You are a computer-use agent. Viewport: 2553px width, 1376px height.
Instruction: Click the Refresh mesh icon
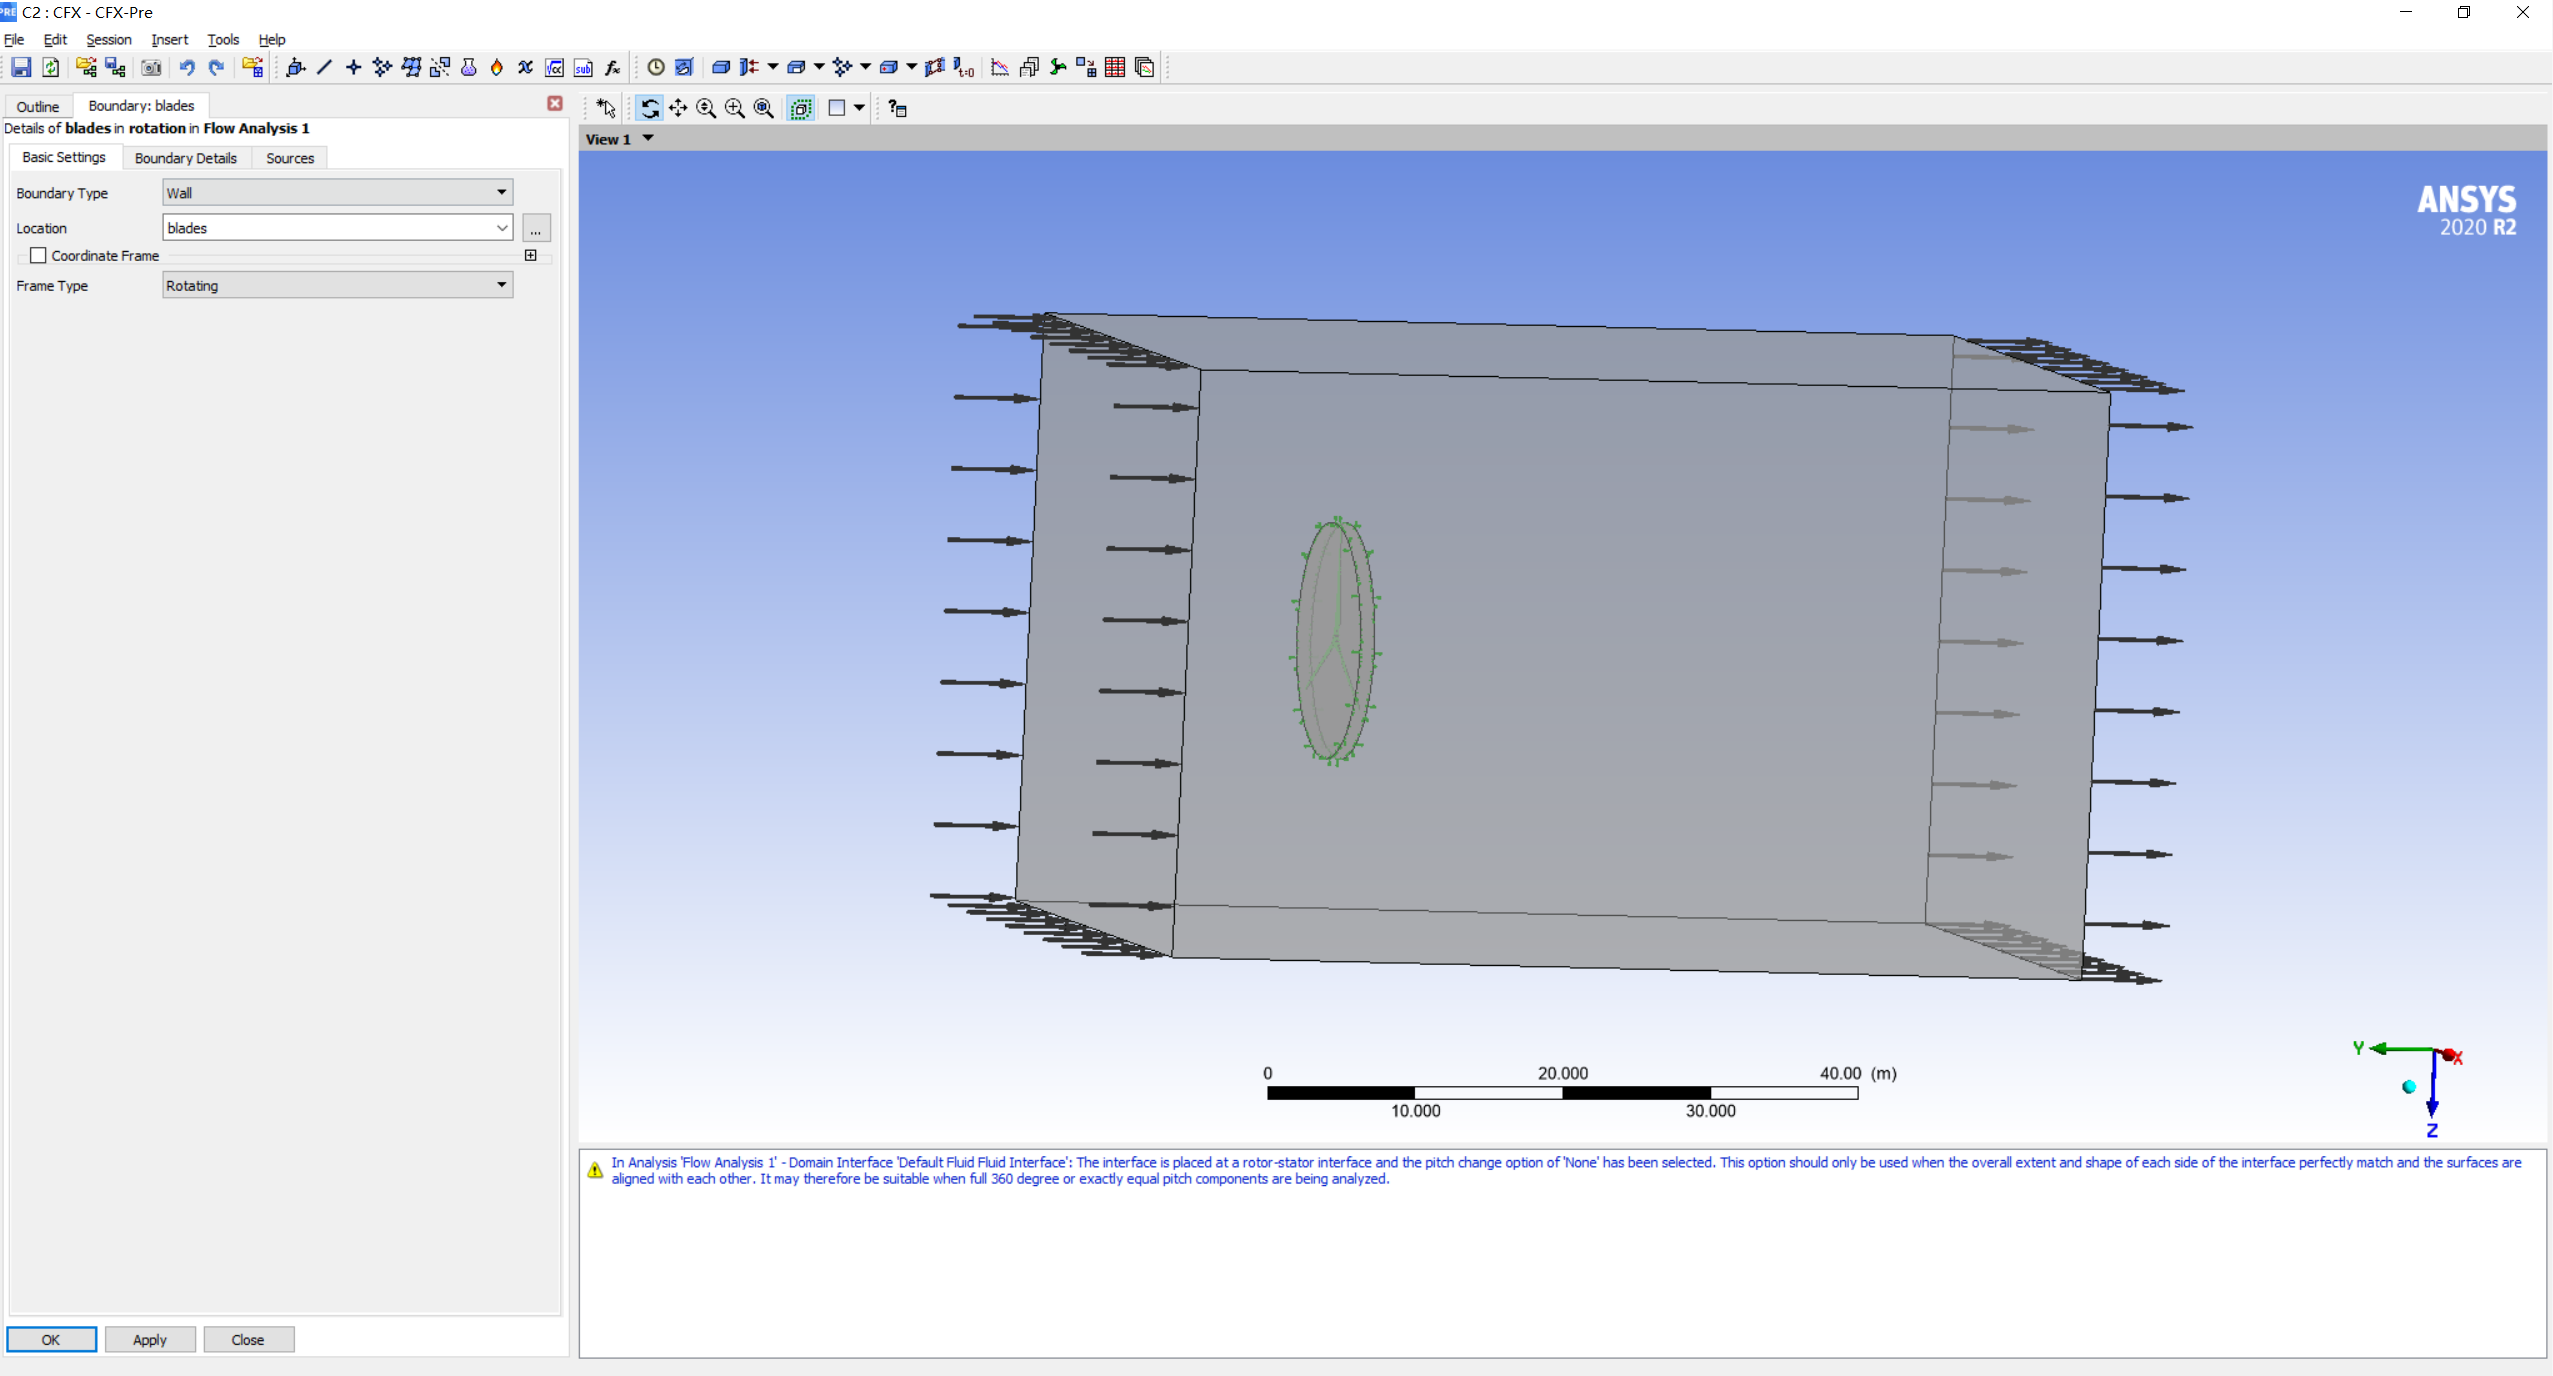click(x=50, y=67)
